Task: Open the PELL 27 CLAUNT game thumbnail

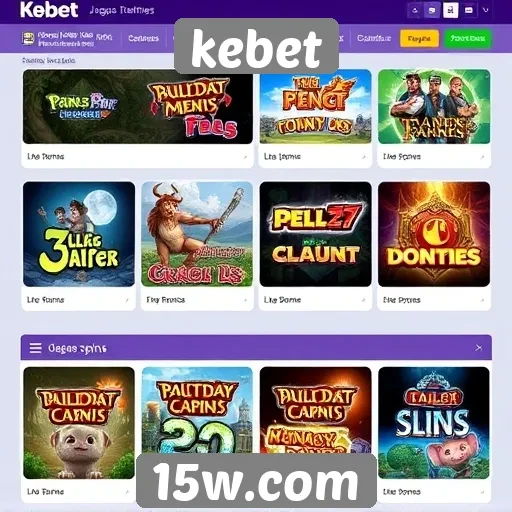Action: (x=315, y=234)
